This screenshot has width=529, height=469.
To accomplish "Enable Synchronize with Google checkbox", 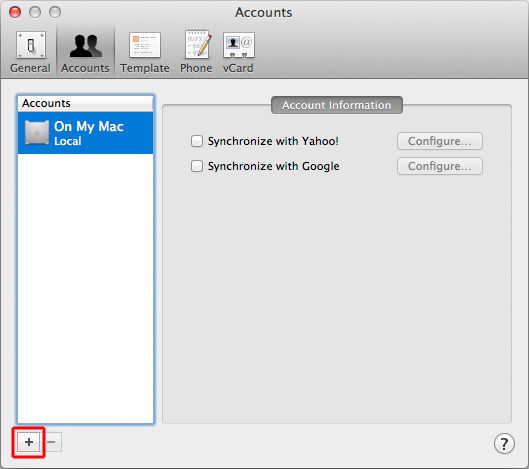I will pyautogui.click(x=197, y=166).
